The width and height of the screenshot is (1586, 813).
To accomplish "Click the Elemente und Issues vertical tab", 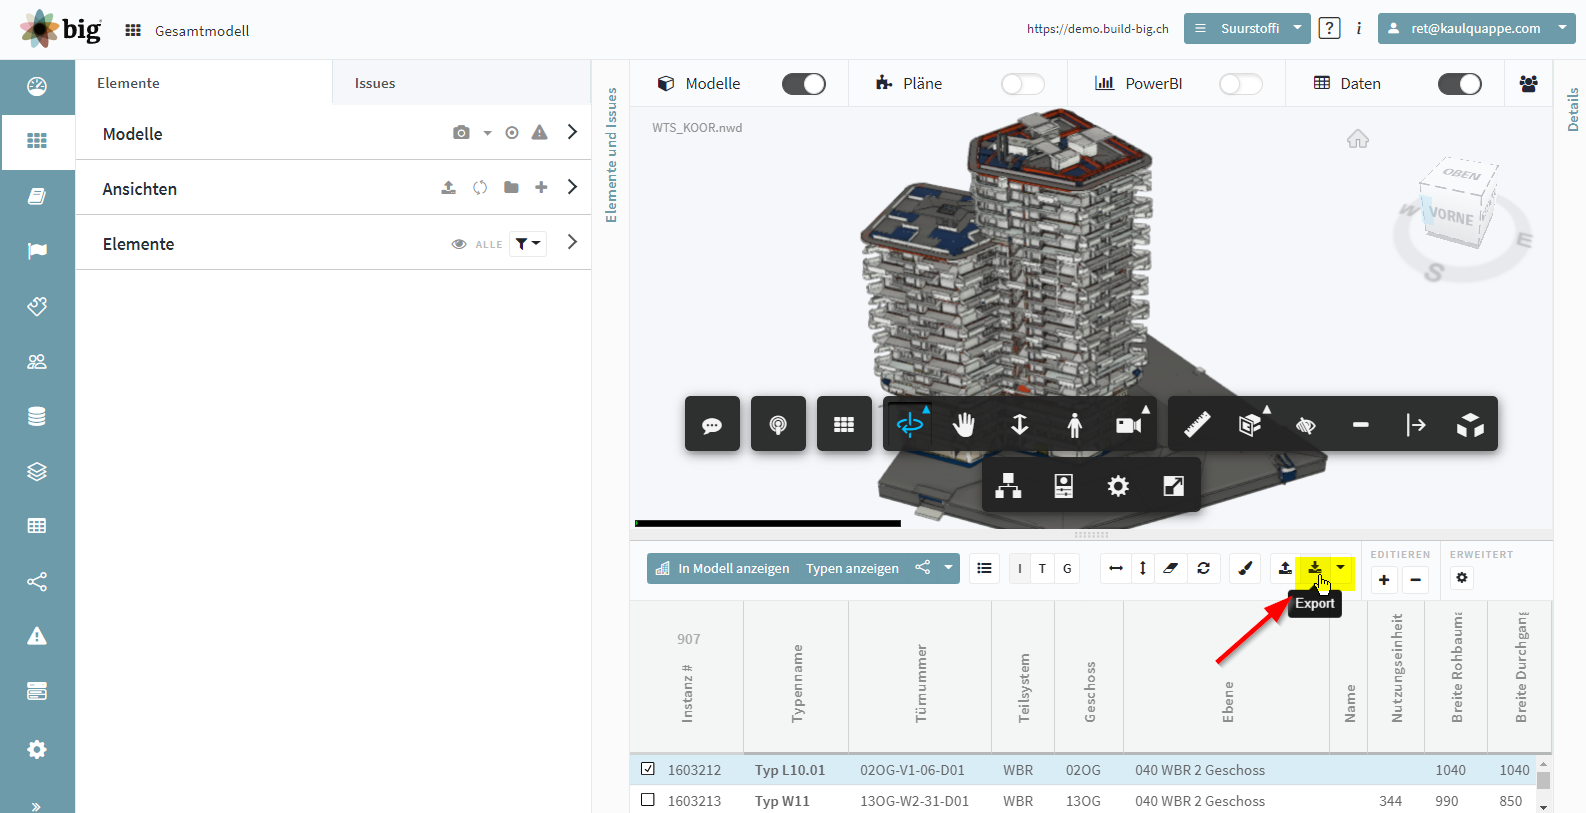I will click(x=611, y=155).
